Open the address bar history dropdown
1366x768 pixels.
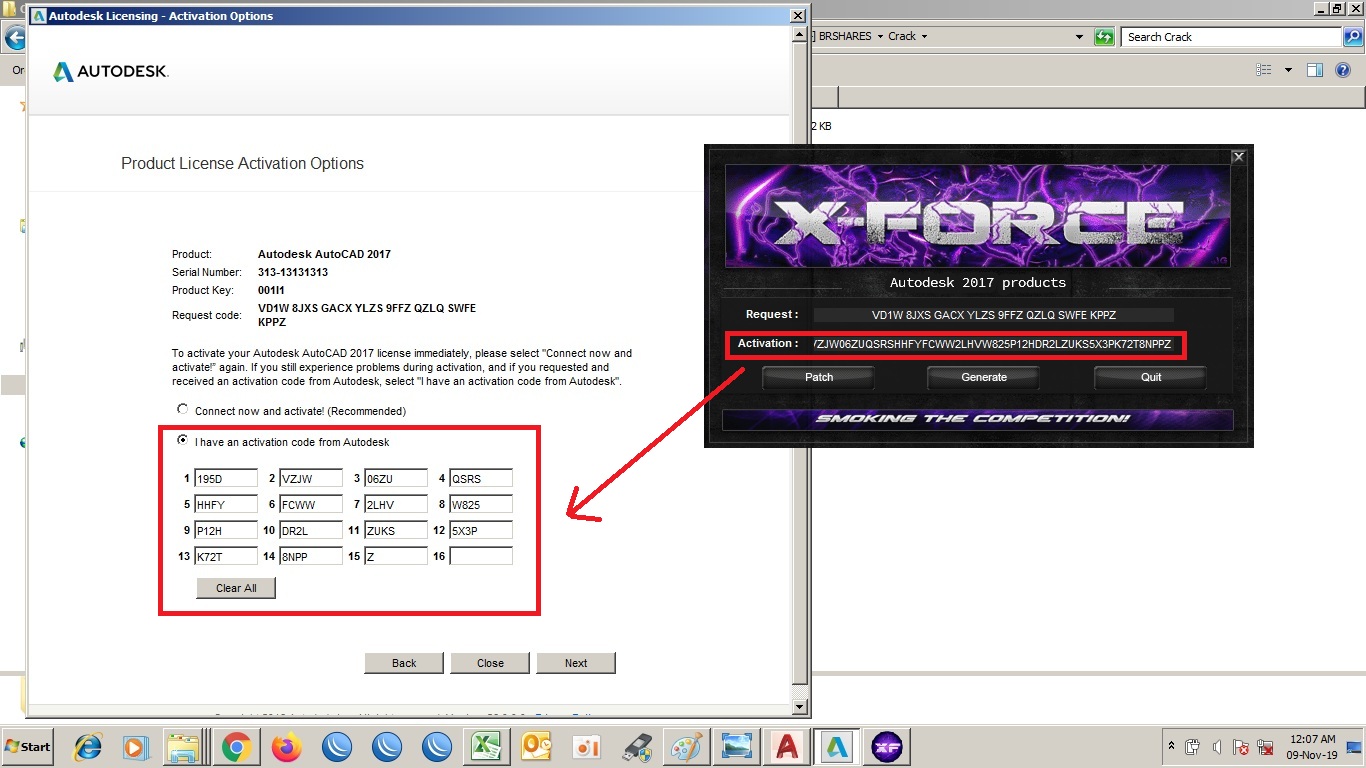1079,37
